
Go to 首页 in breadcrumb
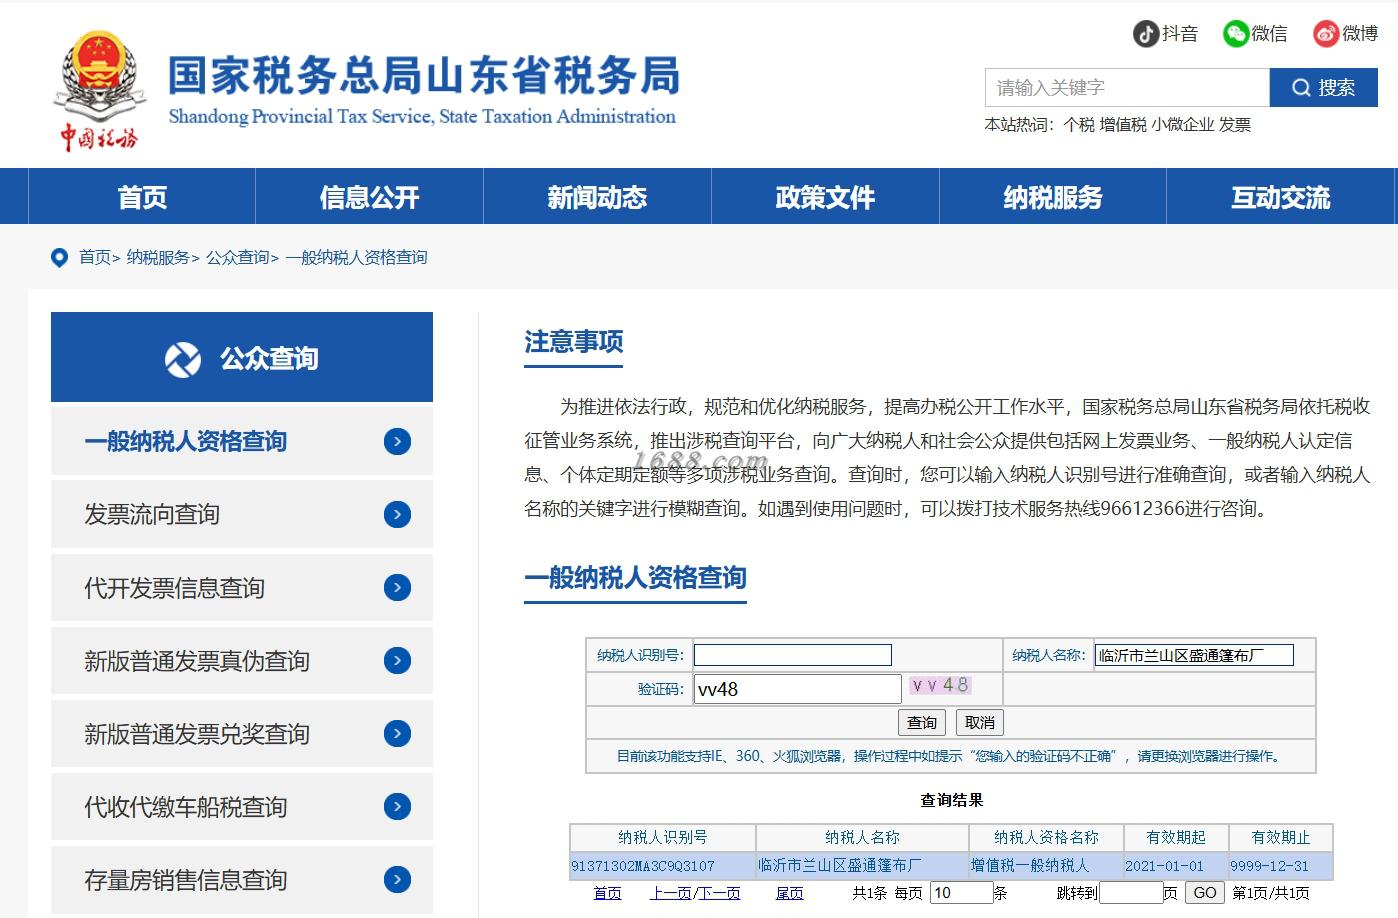point(95,258)
